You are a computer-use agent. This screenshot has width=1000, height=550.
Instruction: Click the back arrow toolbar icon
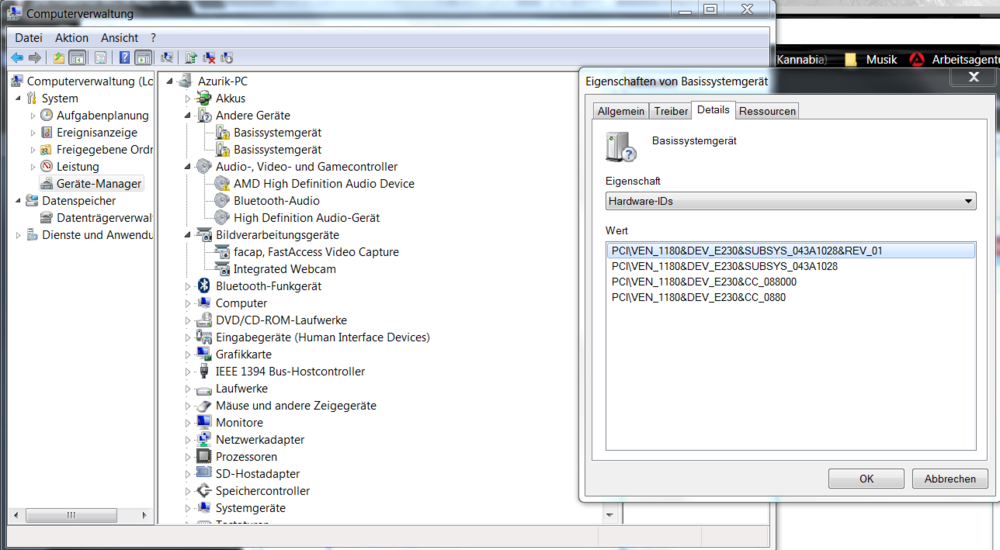click(17, 58)
